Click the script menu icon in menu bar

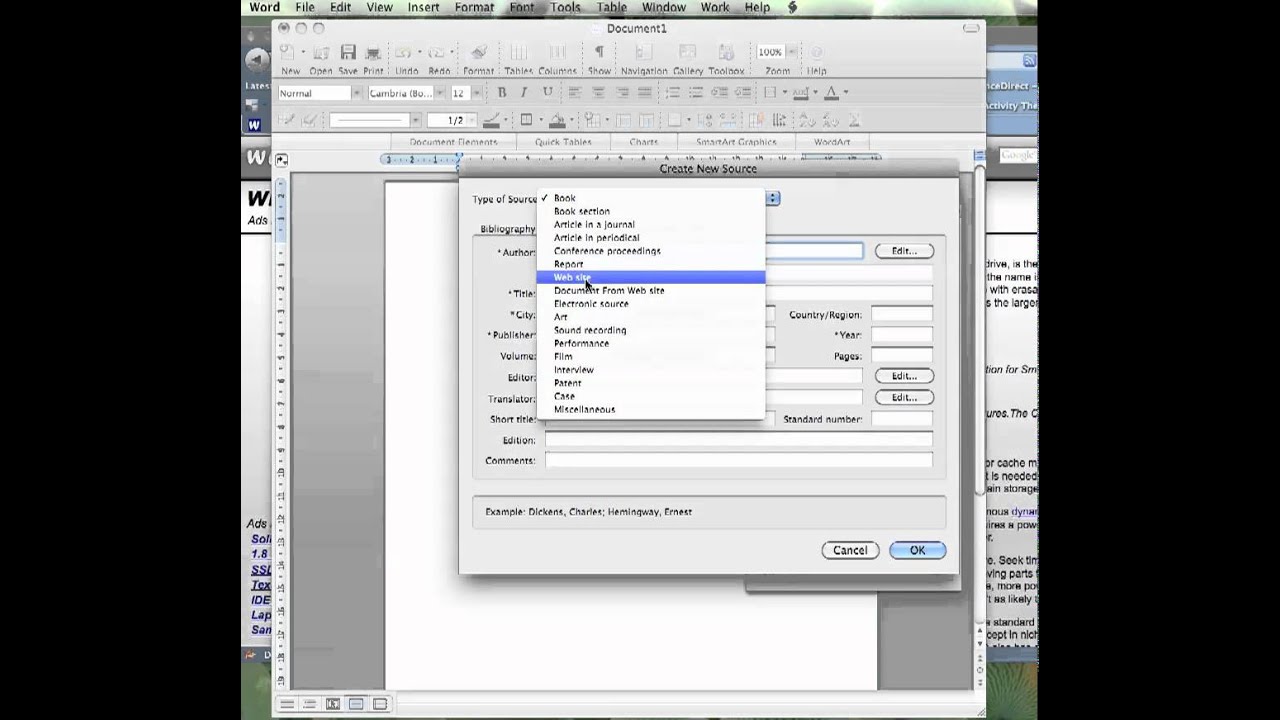pyautogui.click(x=793, y=7)
